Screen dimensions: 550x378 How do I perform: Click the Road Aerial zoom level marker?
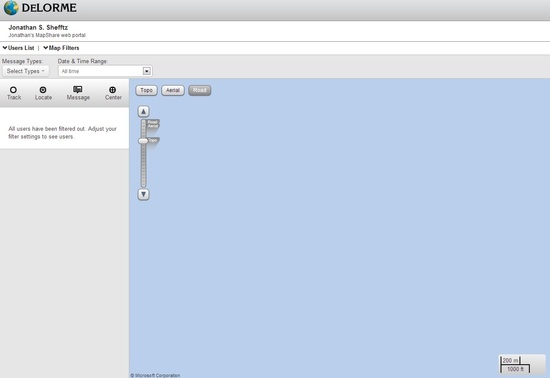click(x=153, y=124)
